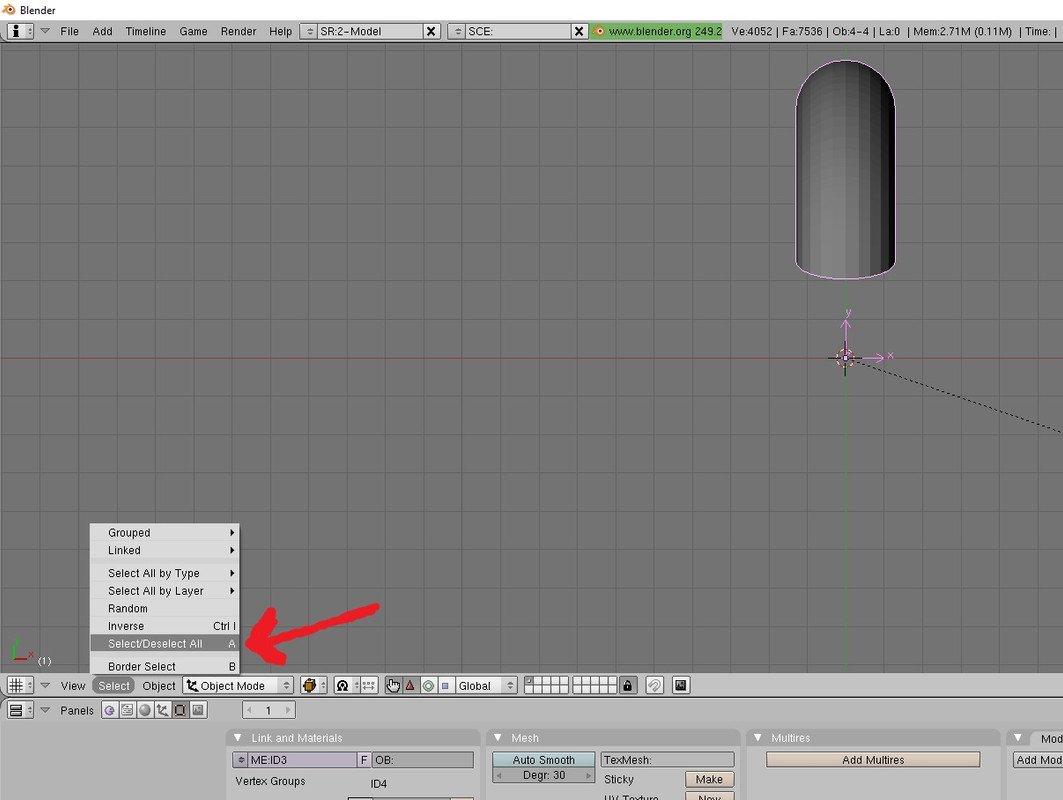
Task: Choose Select/Deselect All from menu
Action: coord(165,643)
